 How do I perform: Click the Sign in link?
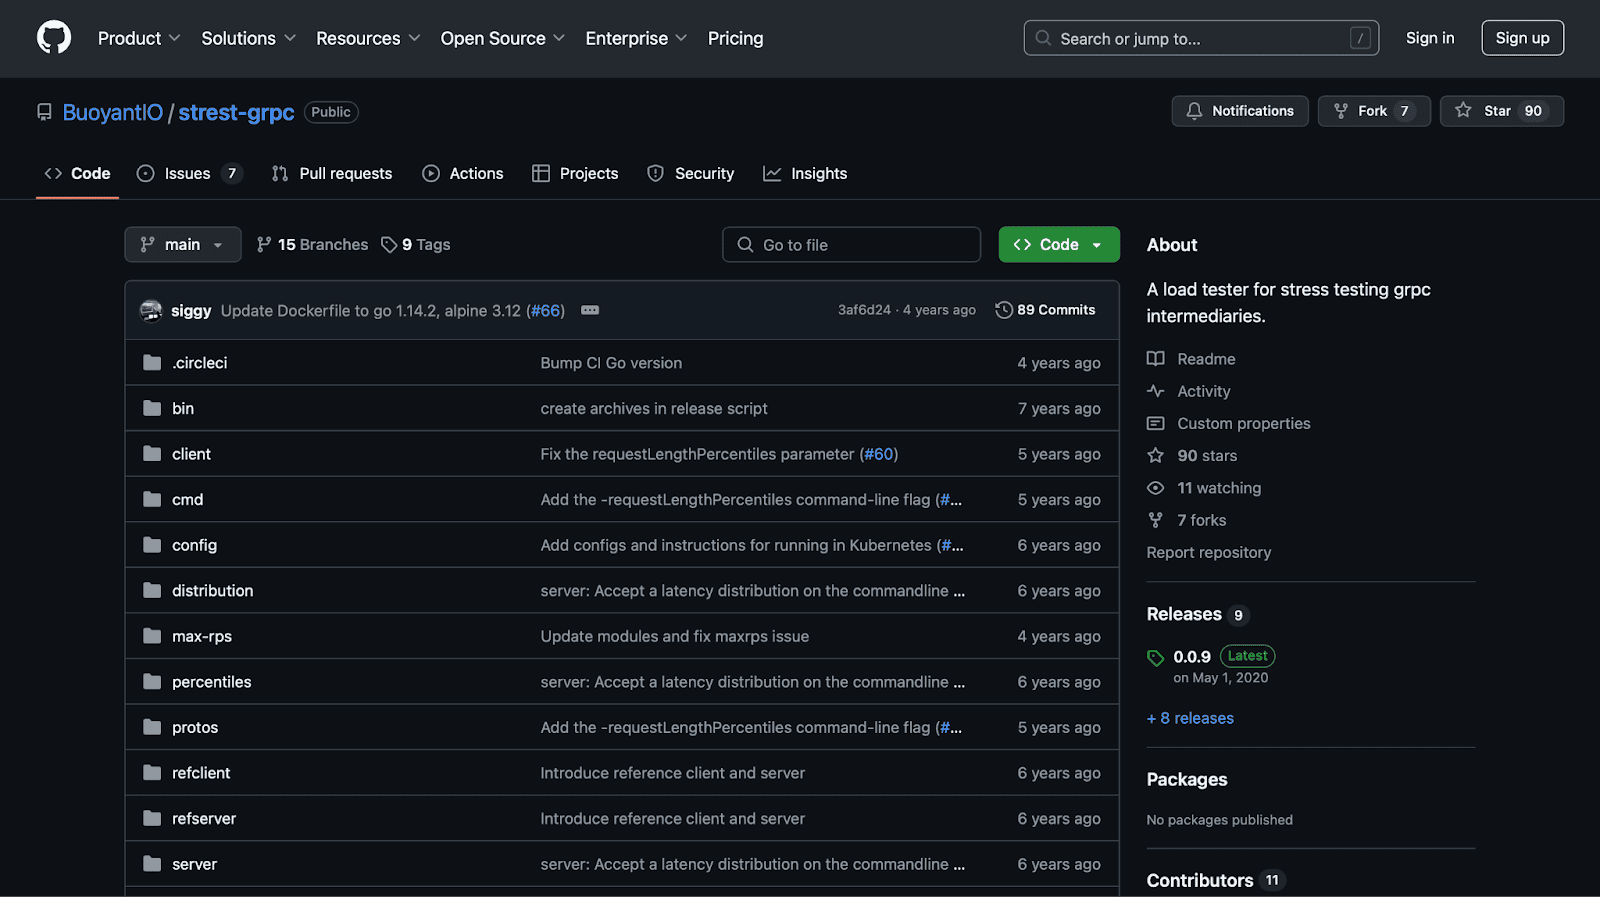1430,38
